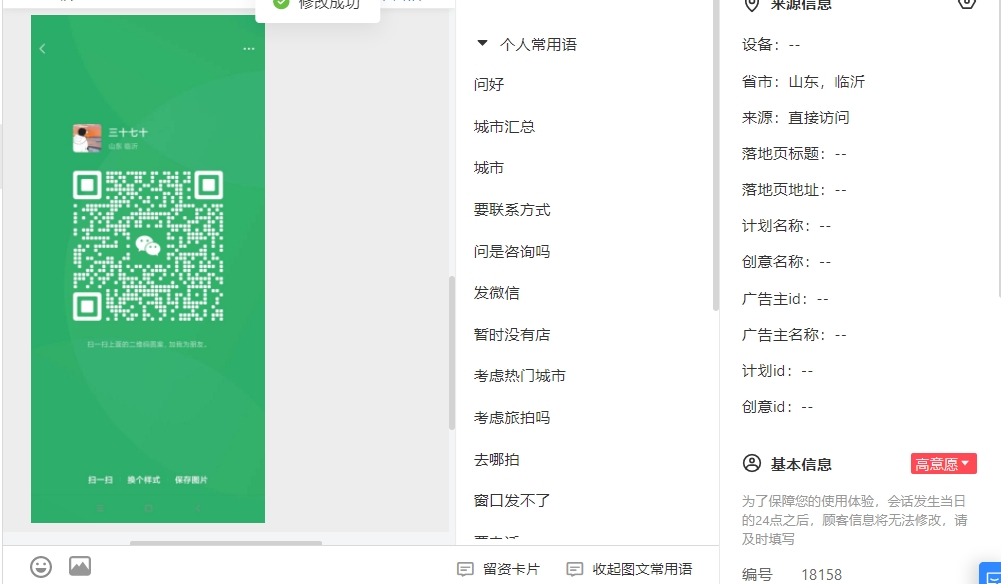Click the 留资卡片 card icon
Image resolution: width=1001 pixels, height=584 pixels.
pyautogui.click(x=465, y=569)
